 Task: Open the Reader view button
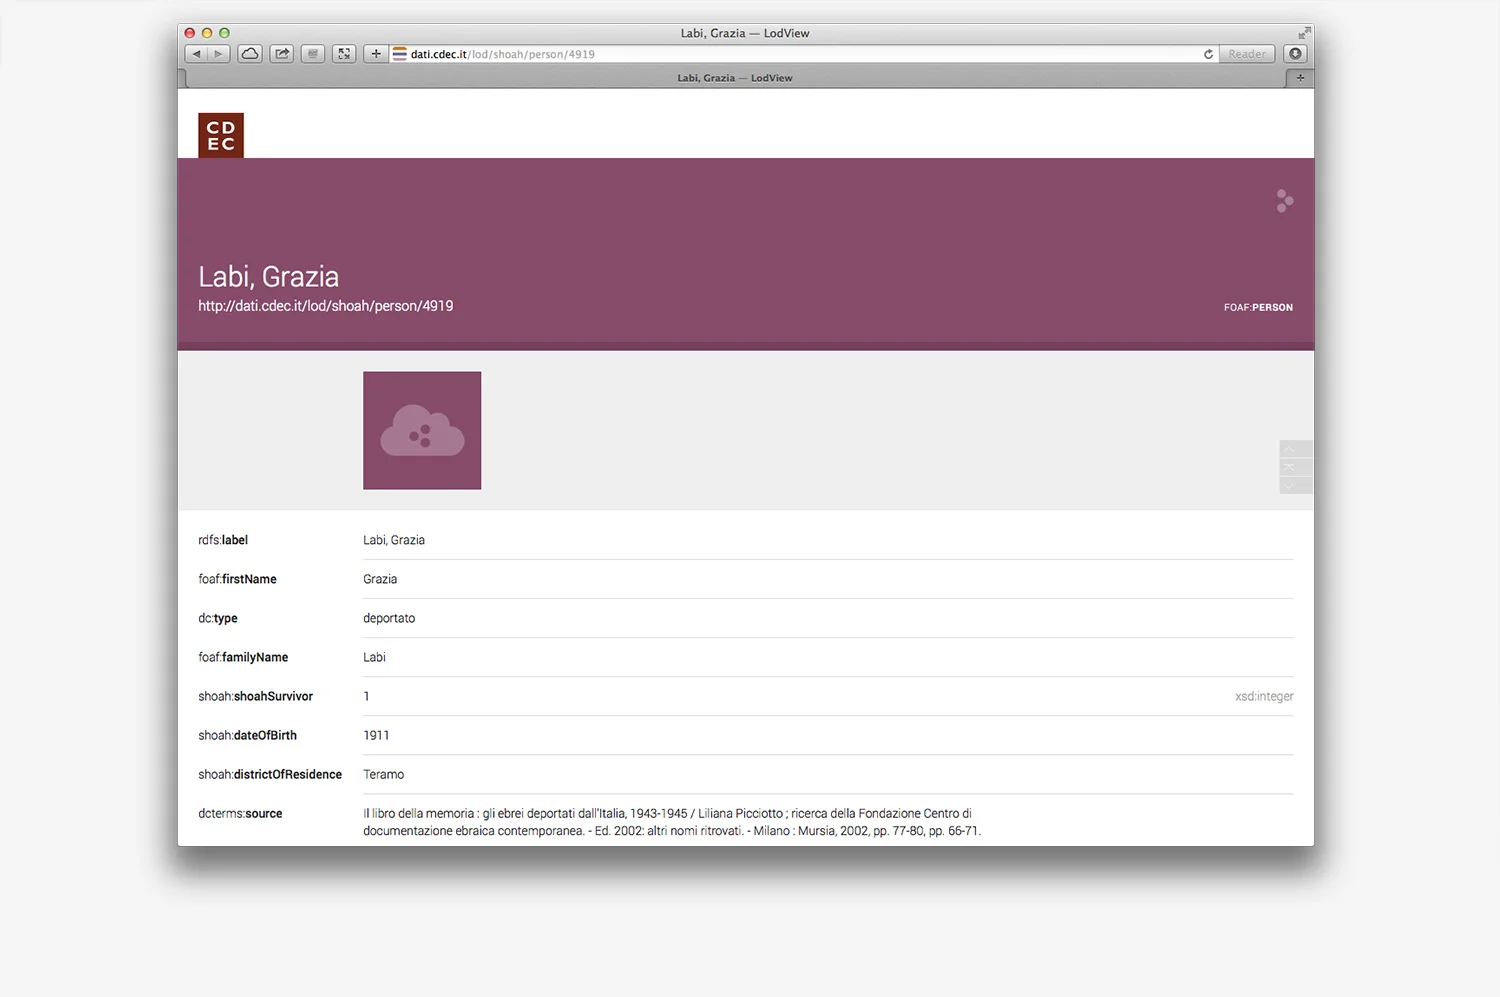click(x=1247, y=54)
